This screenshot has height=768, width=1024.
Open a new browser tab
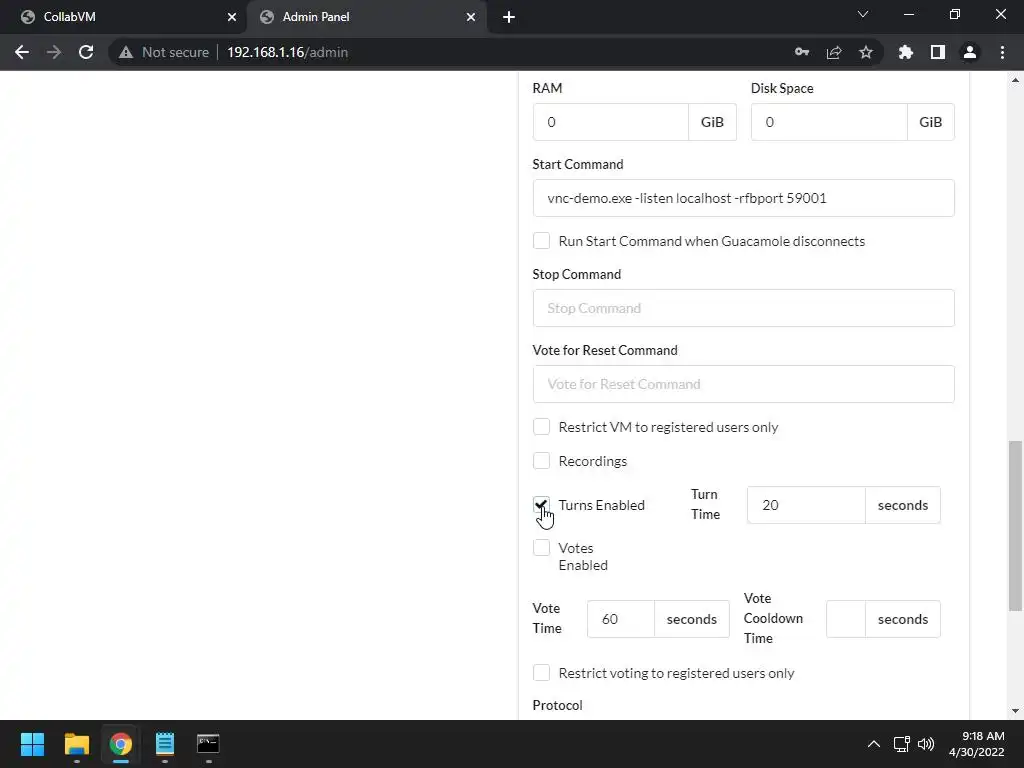(508, 17)
